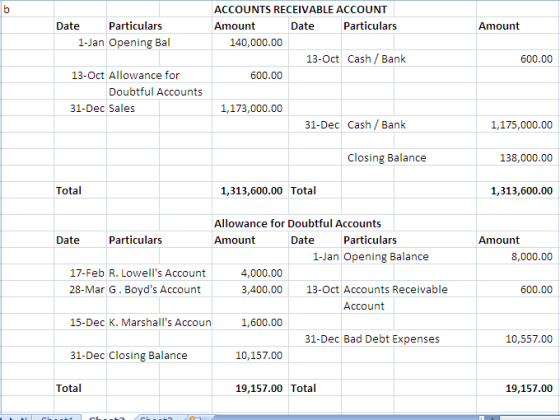This screenshot has height=420, width=560.
Task: Click the 3,400.00 amount cell
Action: pos(261,289)
